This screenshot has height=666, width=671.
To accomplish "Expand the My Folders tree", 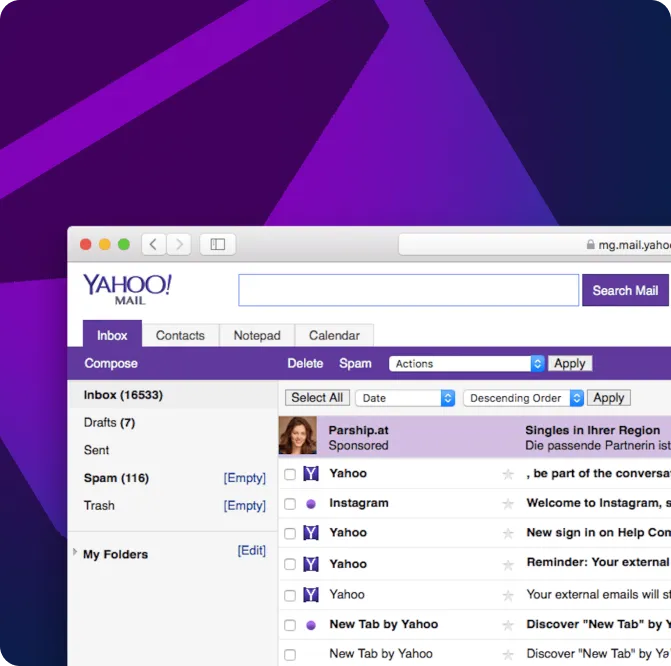I will click(75, 552).
